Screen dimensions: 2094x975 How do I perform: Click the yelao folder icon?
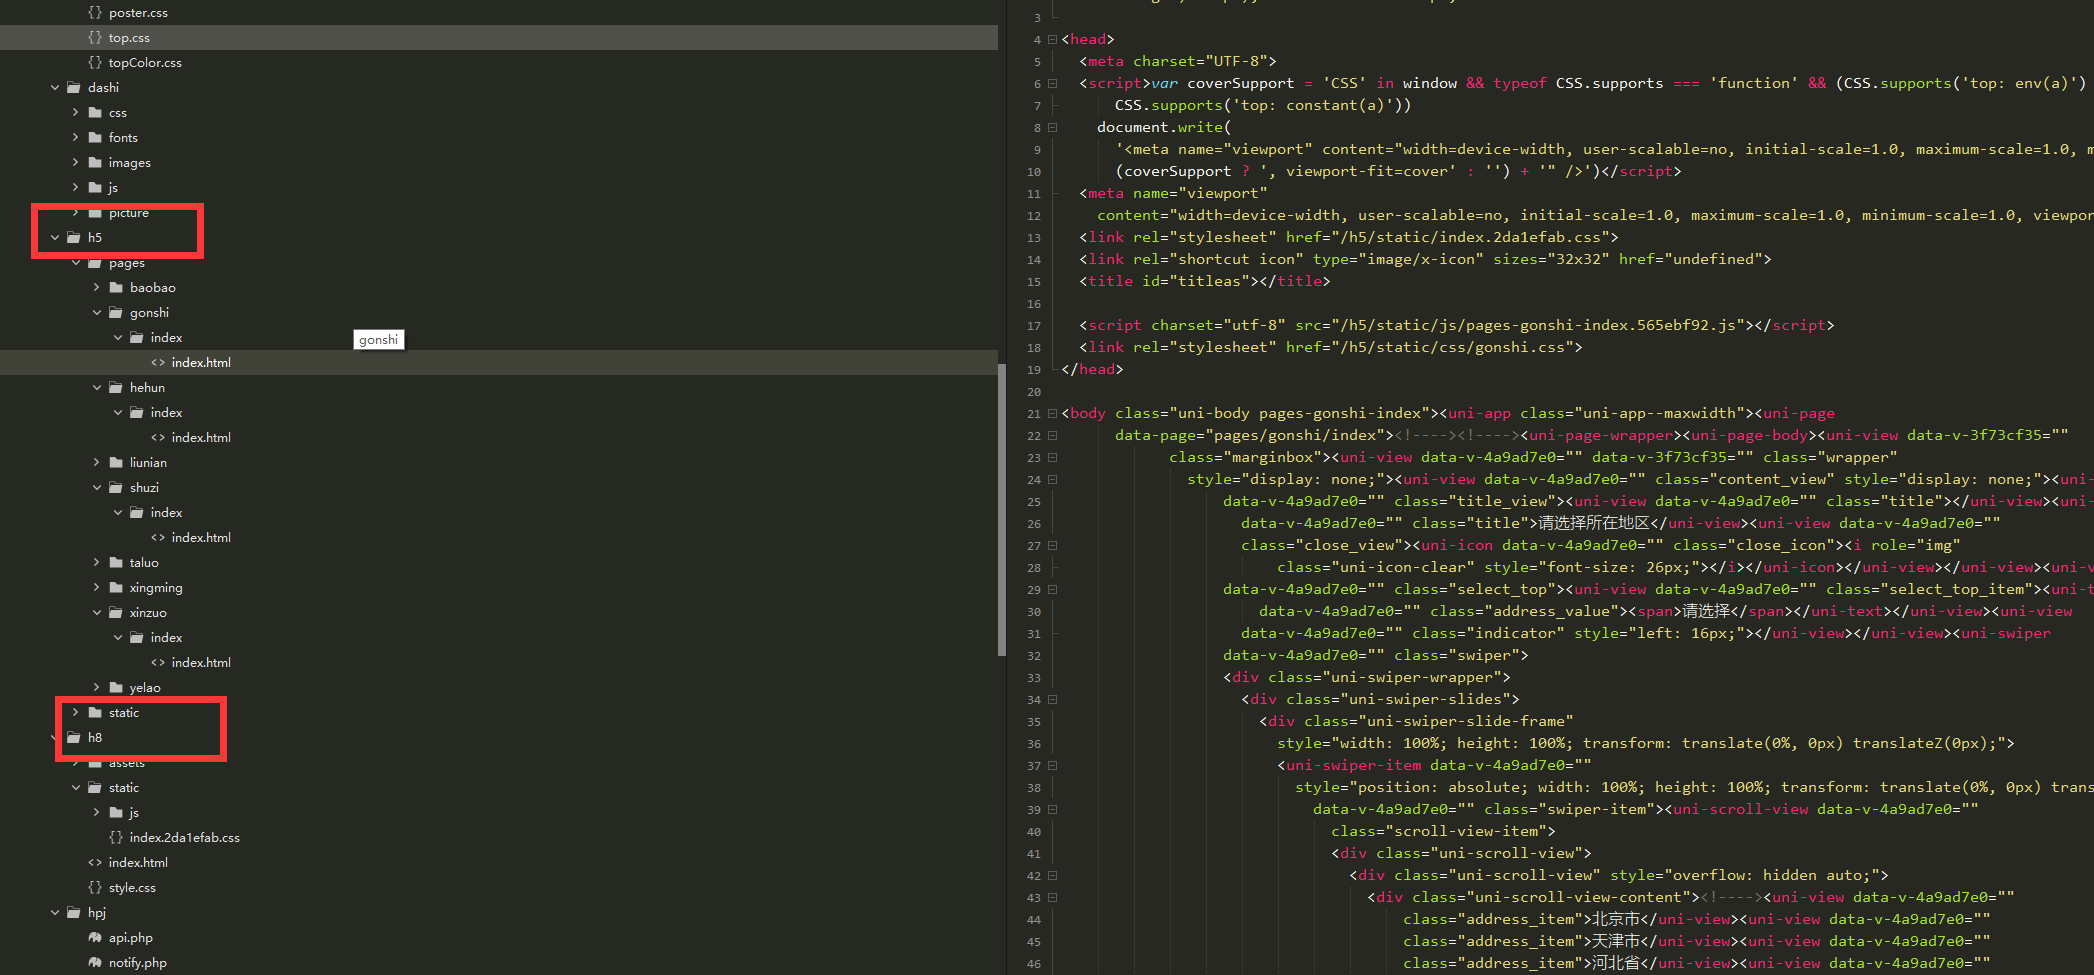(116, 688)
